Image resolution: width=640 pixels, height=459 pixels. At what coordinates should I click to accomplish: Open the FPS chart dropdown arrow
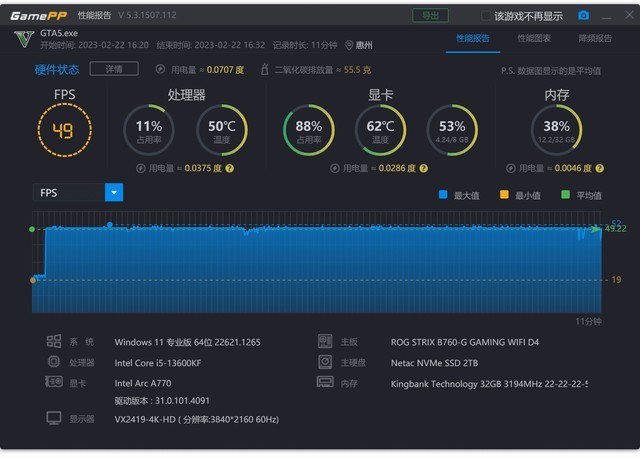point(114,193)
